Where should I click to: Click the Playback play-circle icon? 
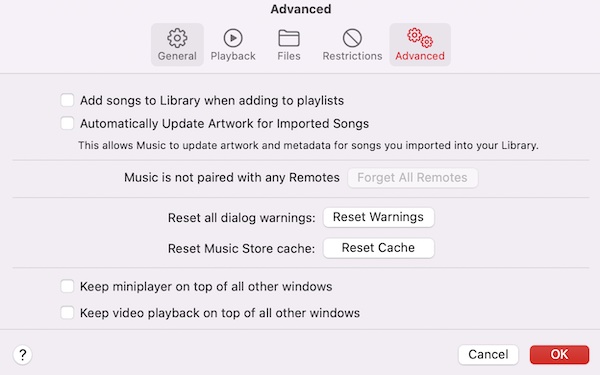pos(233,38)
